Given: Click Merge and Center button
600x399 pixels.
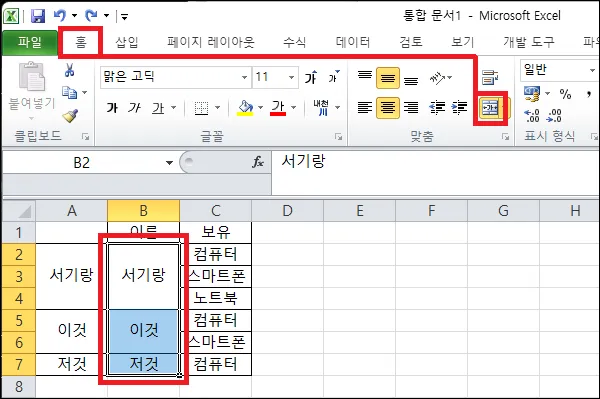Looking at the screenshot, I should pos(490,108).
